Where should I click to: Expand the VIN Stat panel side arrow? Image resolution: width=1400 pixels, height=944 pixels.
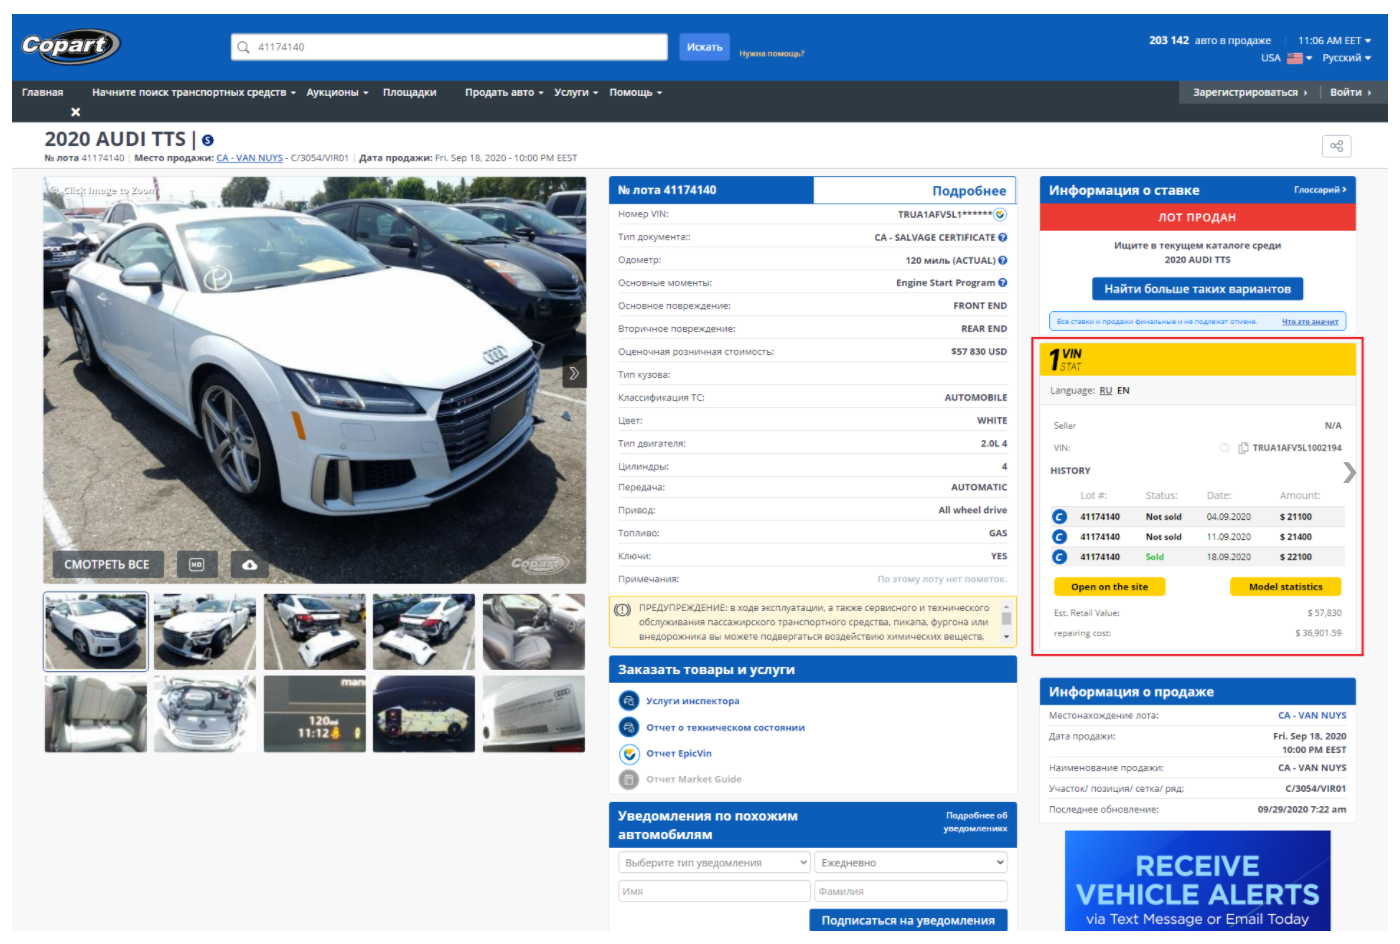[x=1349, y=472]
